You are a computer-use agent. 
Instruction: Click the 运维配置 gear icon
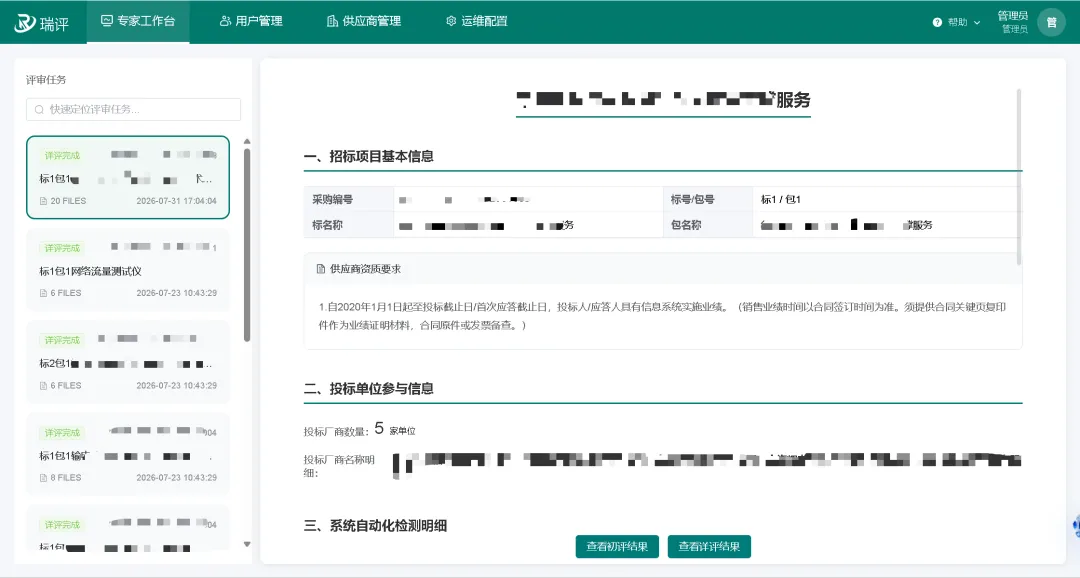click(x=451, y=21)
